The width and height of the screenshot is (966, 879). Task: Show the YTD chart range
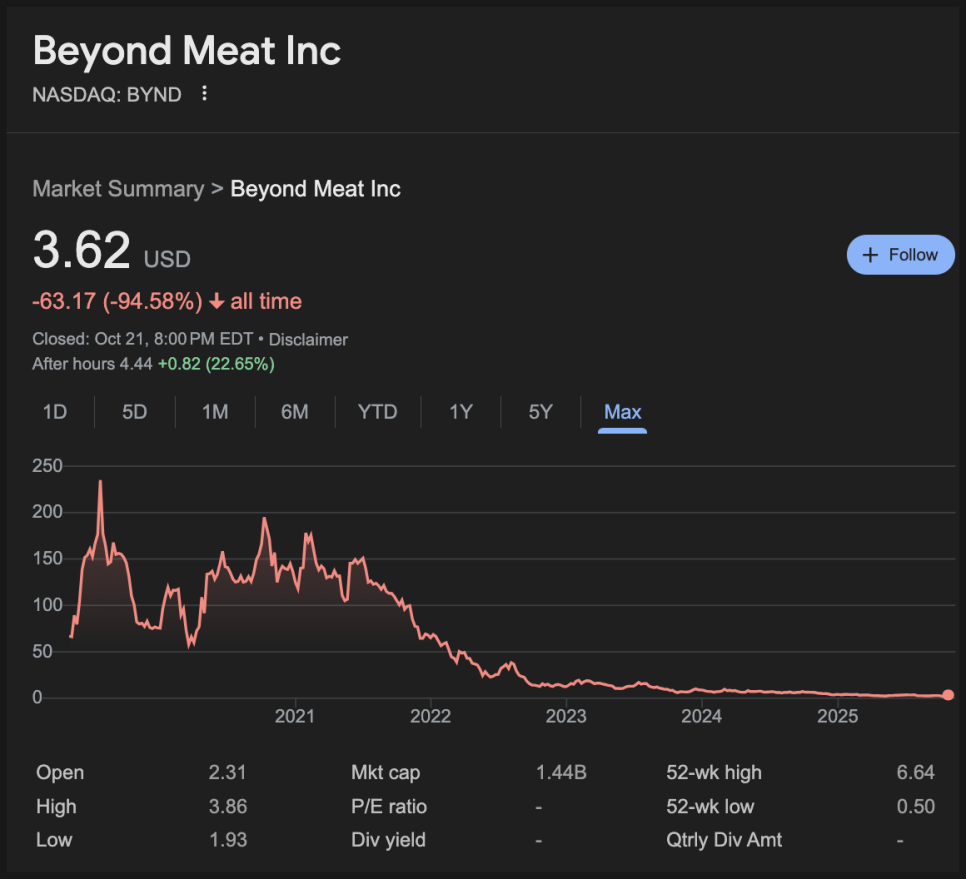point(377,412)
